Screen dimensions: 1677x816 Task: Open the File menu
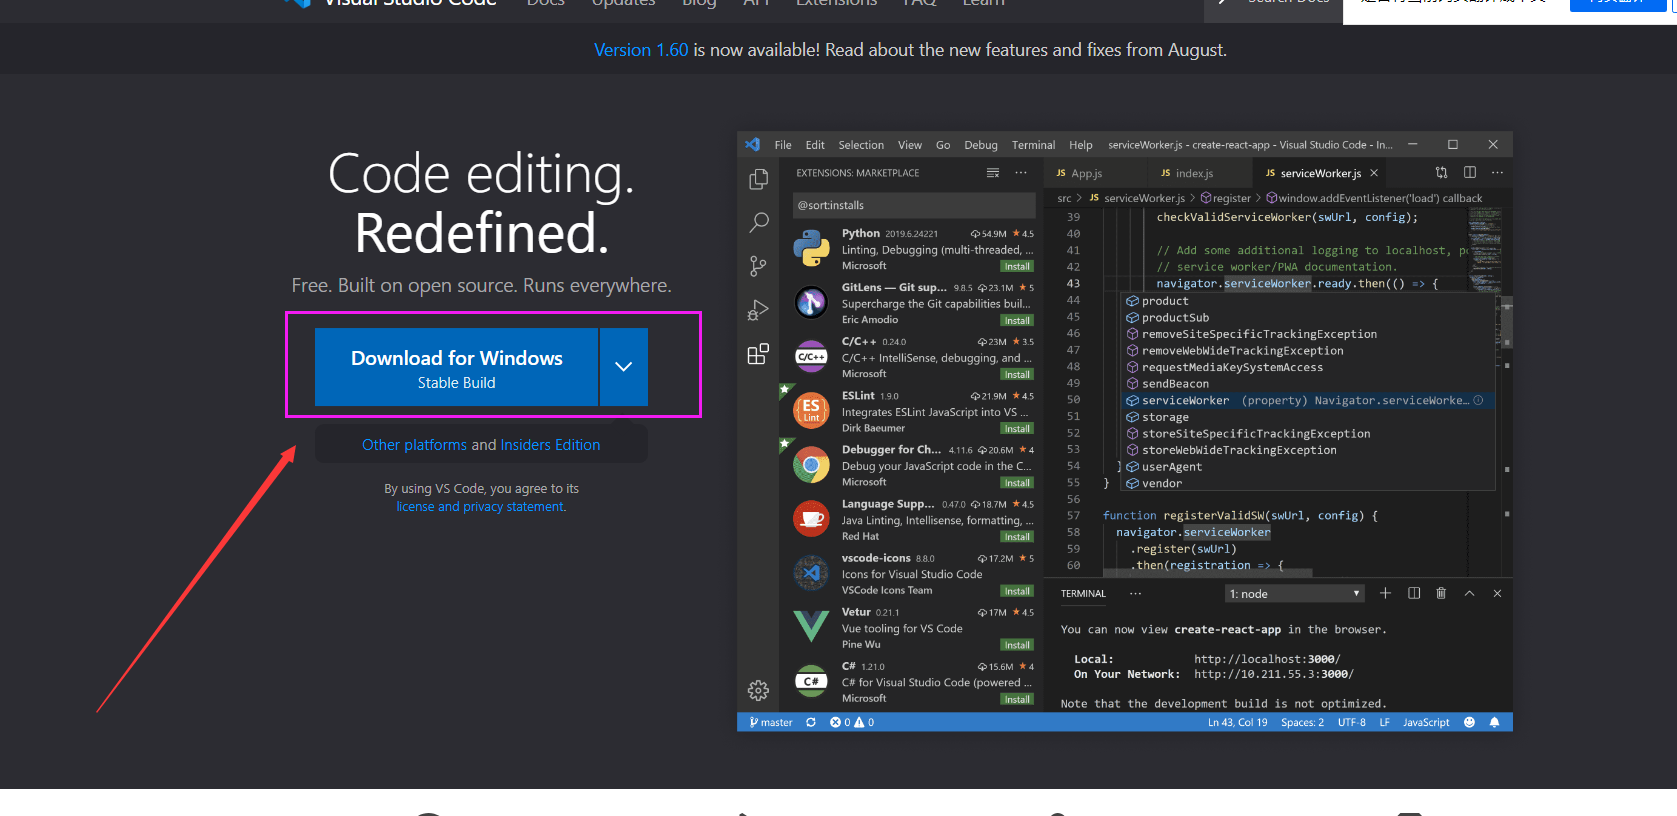(x=783, y=145)
